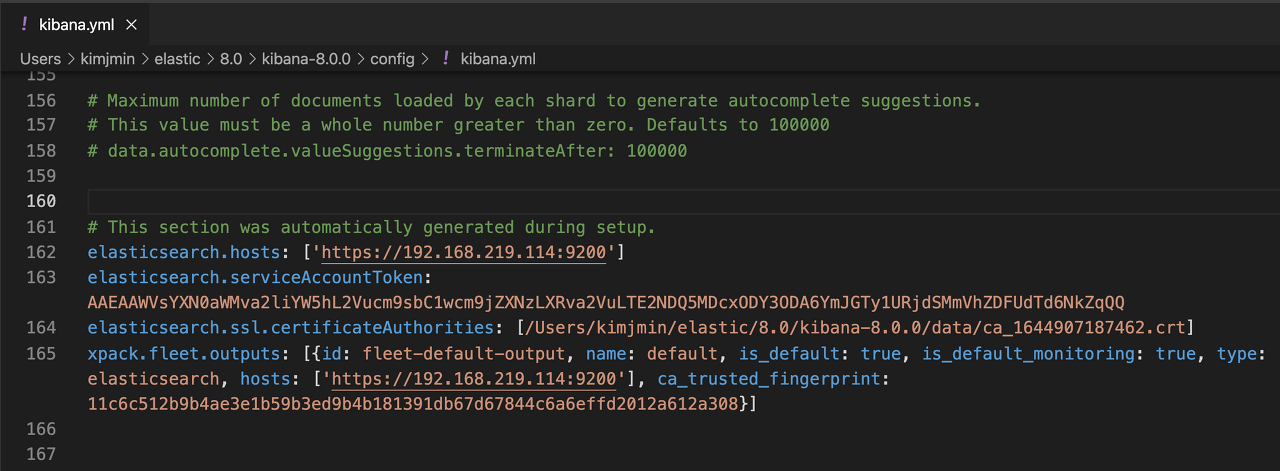Click the 'elasticsearch.hosts' key
The image size is (1280, 471).
pos(186,252)
